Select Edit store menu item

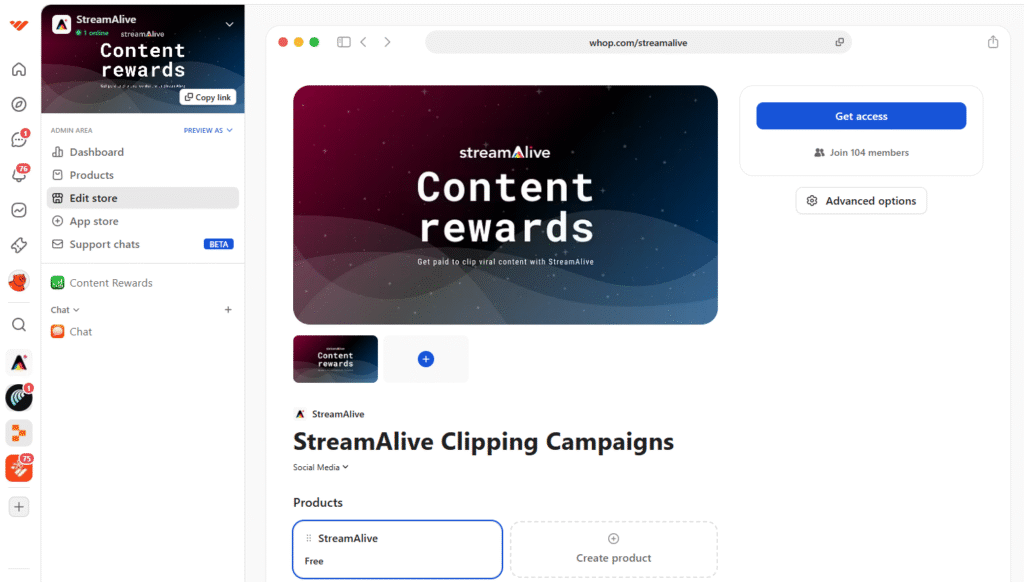click(x=142, y=198)
